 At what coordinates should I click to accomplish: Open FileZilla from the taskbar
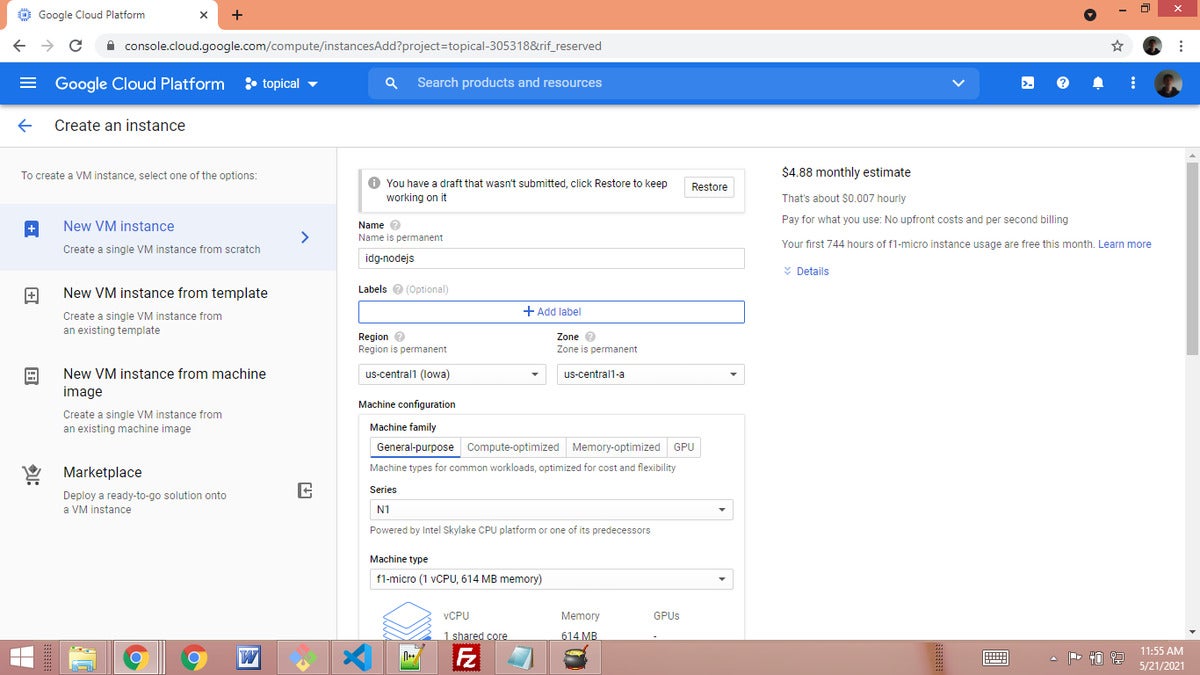(466, 657)
